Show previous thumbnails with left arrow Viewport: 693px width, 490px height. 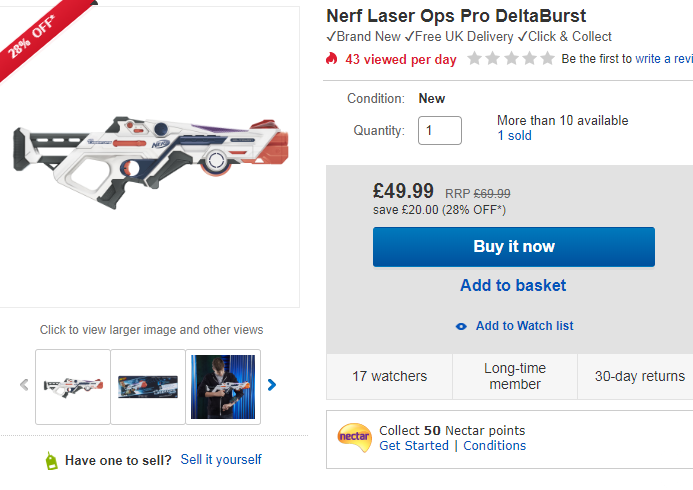point(24,385)
